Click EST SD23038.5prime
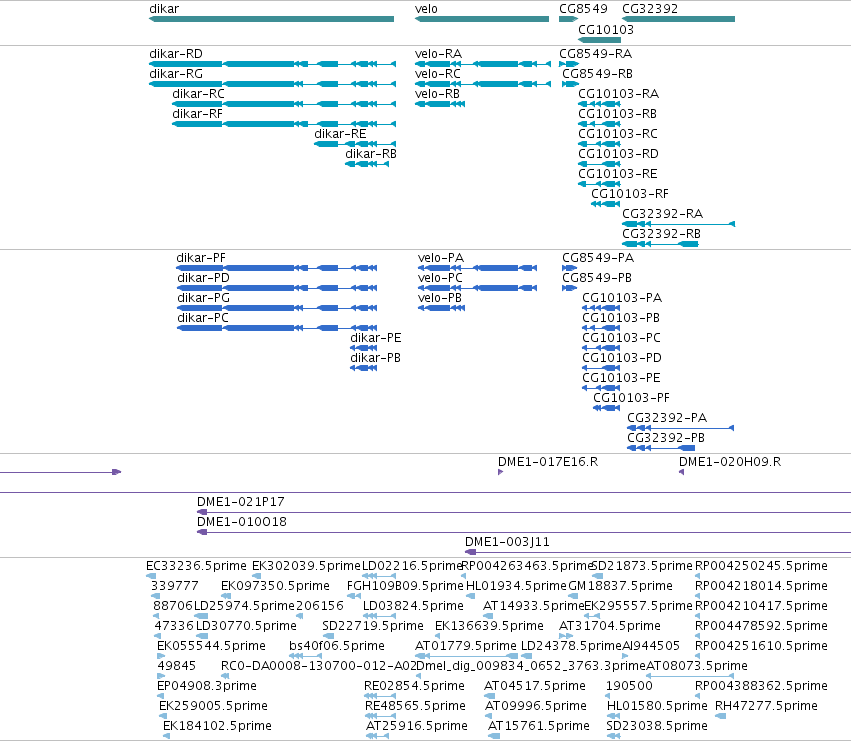This screenshot has height=741, width=851. pyautogui.click(x=613, y=737)
